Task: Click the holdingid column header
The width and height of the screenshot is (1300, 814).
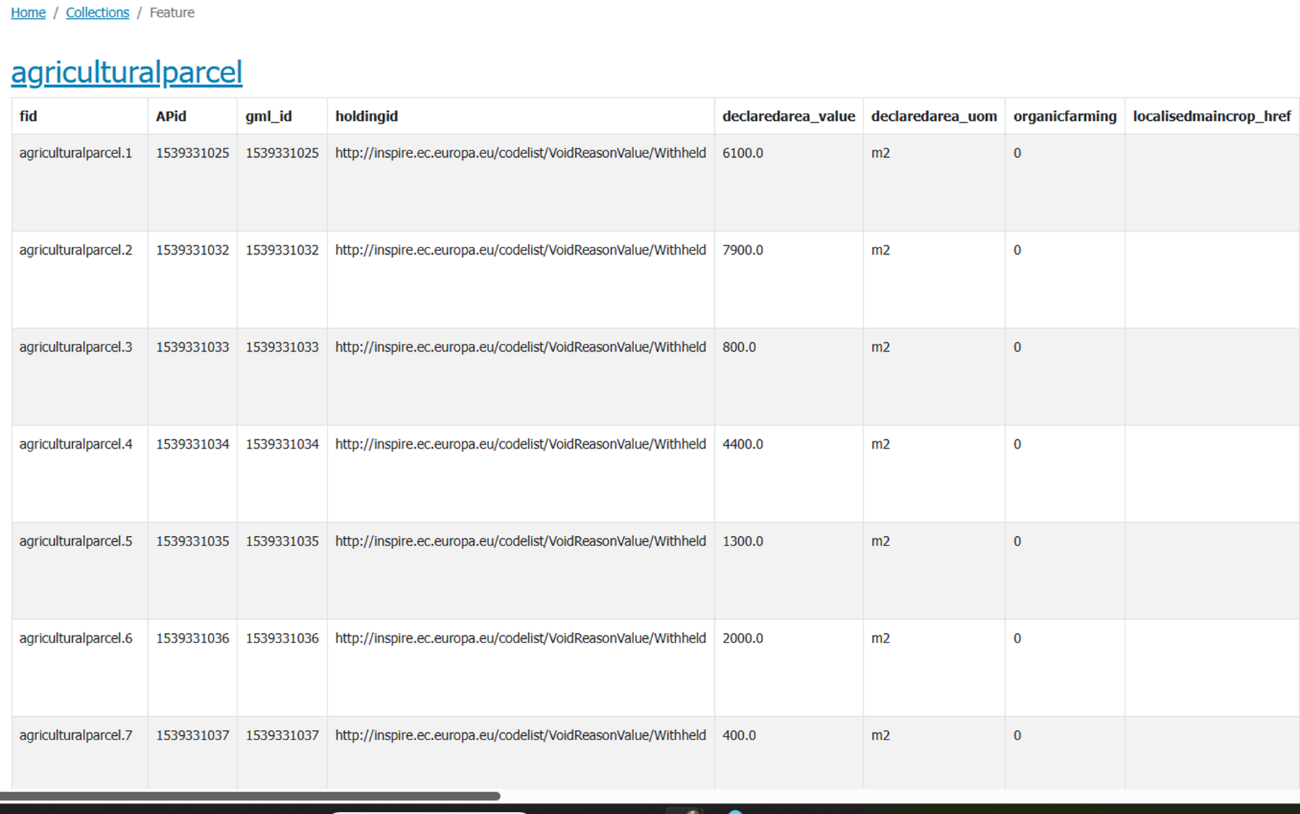Action: point(366,116)
